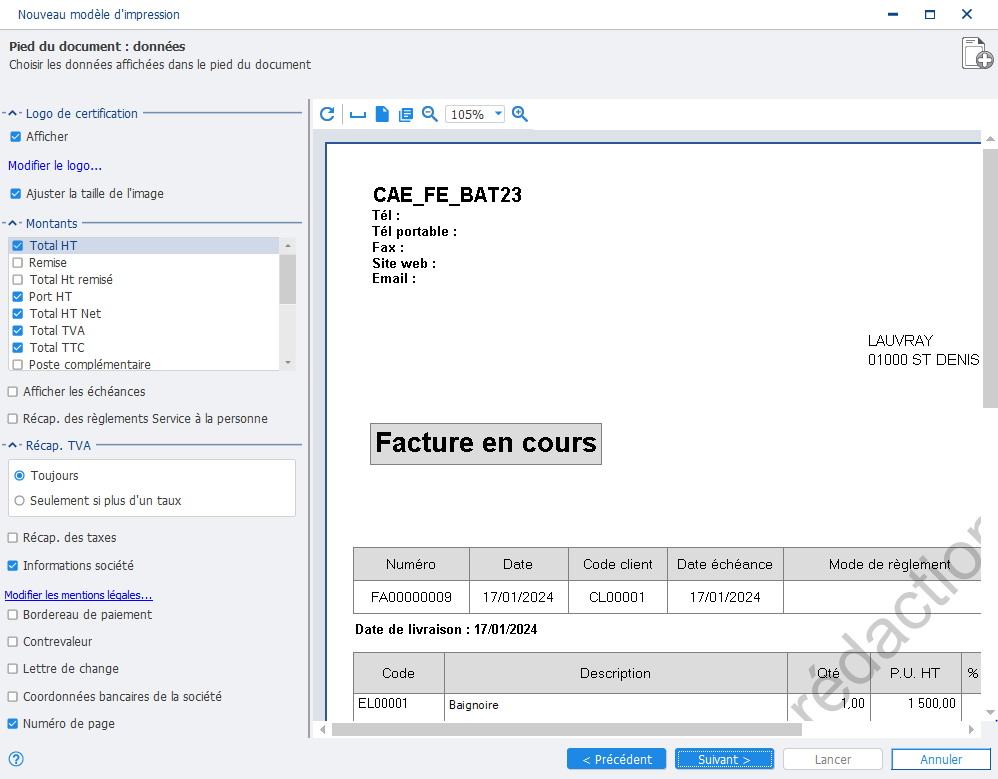
Task: Click the Montants list scrollbar thumb
Action: [288, 279]
